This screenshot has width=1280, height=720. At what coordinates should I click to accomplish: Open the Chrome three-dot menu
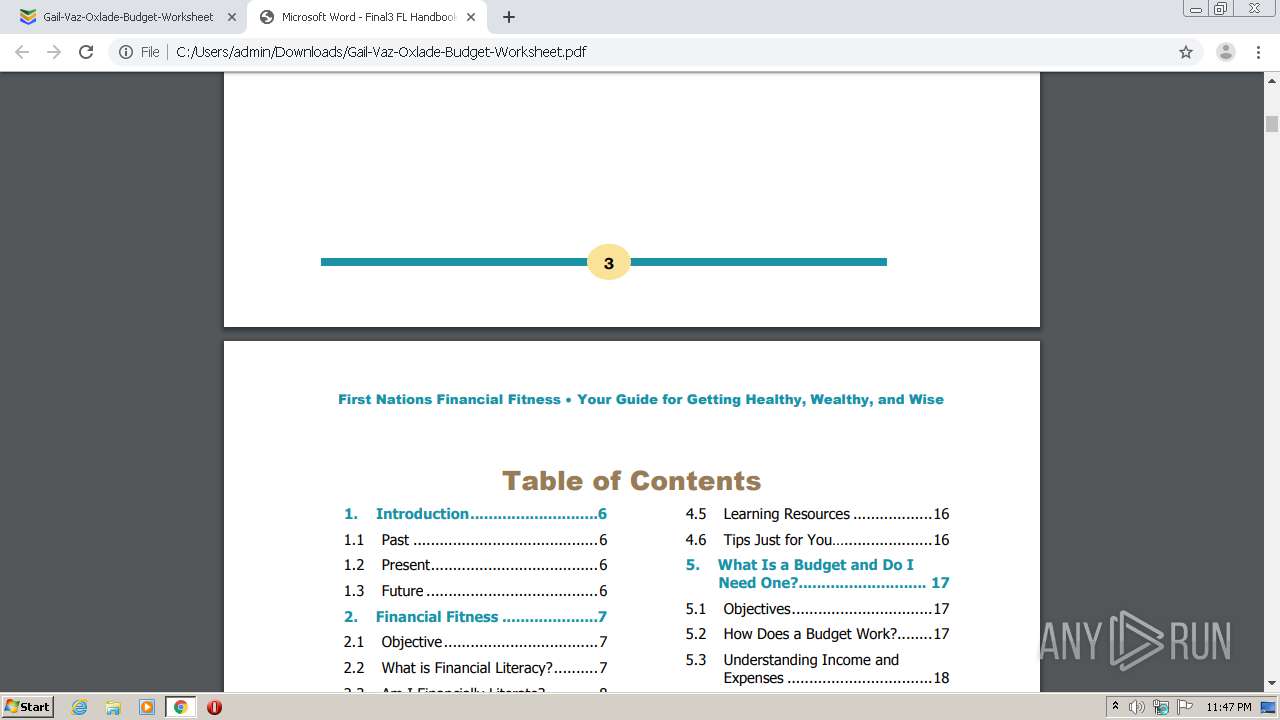click(1258, 52)
